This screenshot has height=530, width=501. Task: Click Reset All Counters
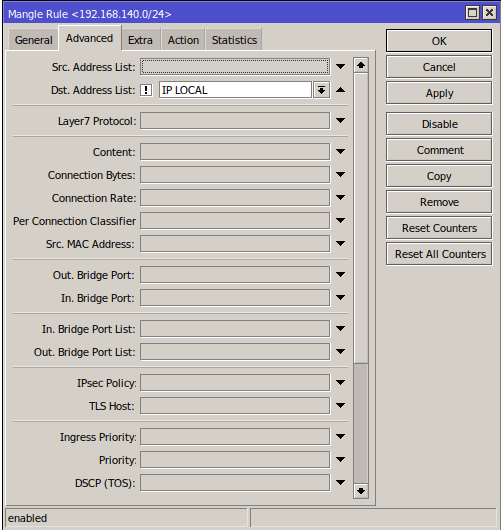(x=439, y=254)
